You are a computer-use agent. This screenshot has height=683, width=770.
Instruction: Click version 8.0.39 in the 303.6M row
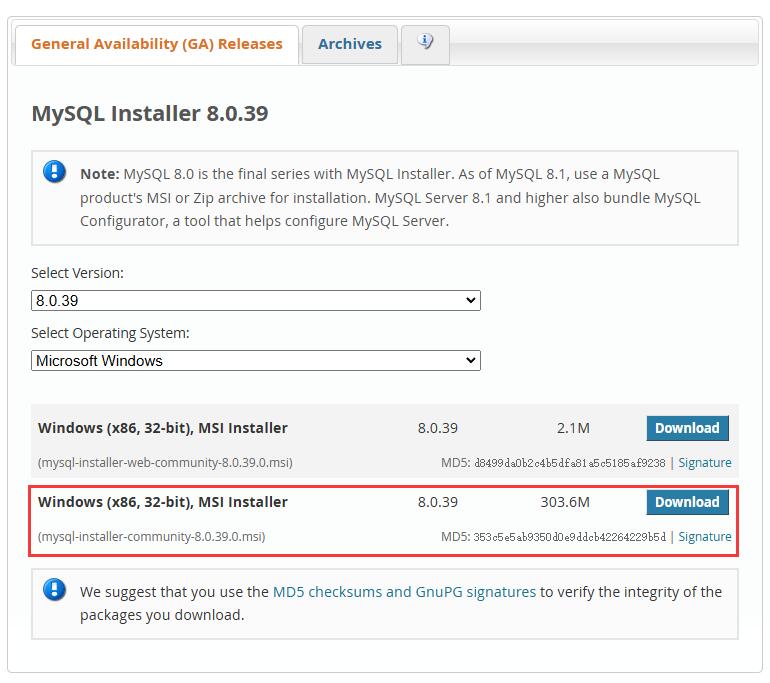tap(438, 502)
